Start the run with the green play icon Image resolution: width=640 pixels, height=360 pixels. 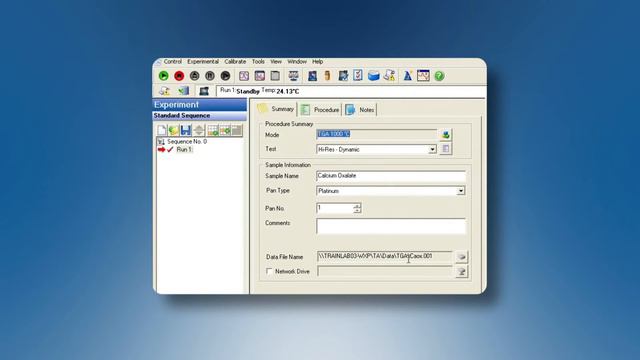point(164,76)
